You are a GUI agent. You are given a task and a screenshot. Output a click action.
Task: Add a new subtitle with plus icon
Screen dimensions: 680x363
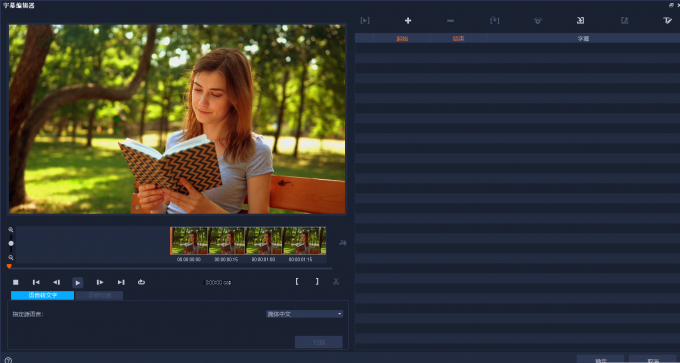pyautogui.click(x=408, y=20)
